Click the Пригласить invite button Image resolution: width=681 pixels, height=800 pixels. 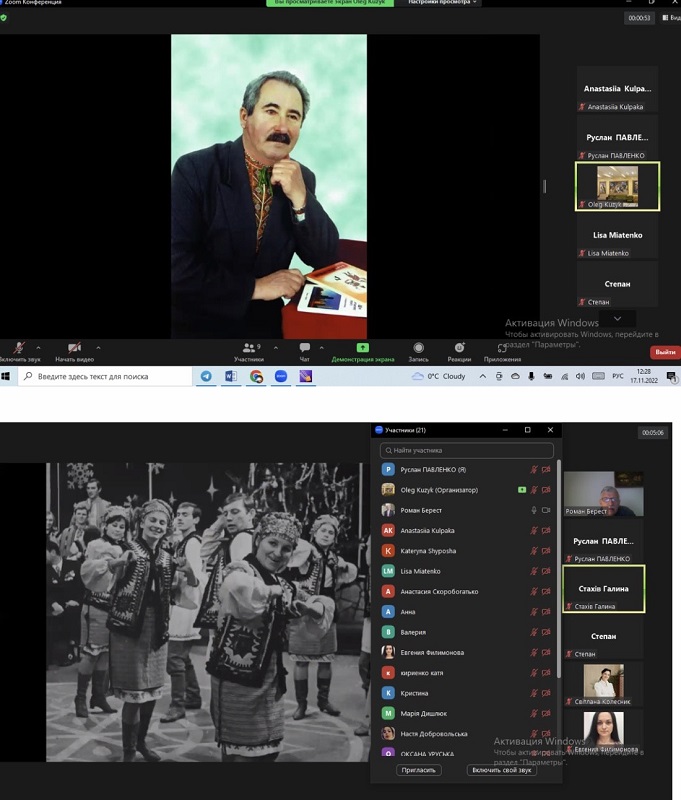click(x=418, y=770)
